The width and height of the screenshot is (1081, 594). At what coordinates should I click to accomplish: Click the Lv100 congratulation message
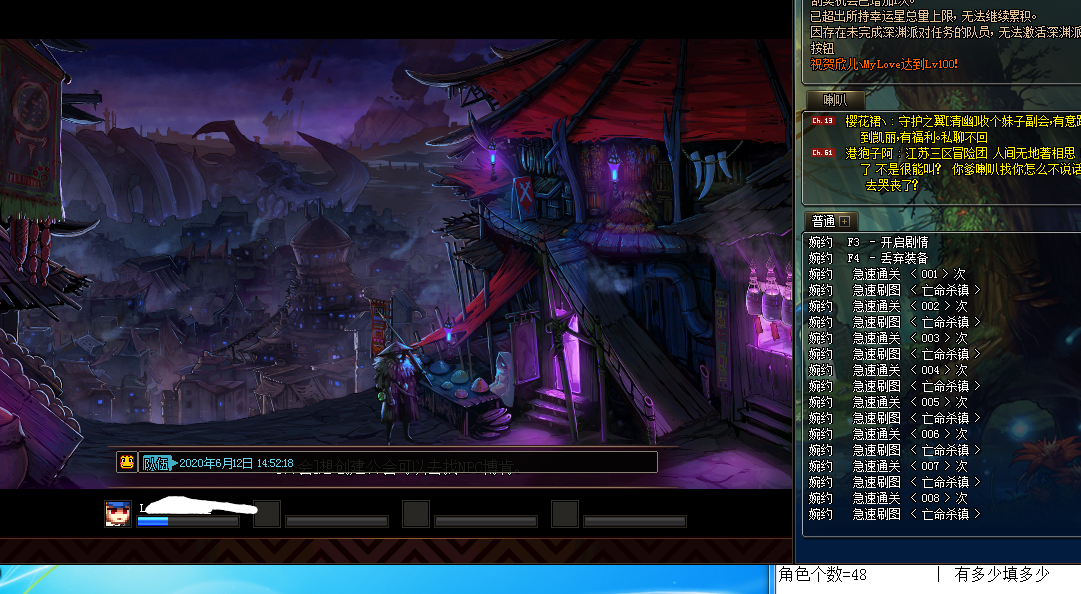tap(884, 64)
